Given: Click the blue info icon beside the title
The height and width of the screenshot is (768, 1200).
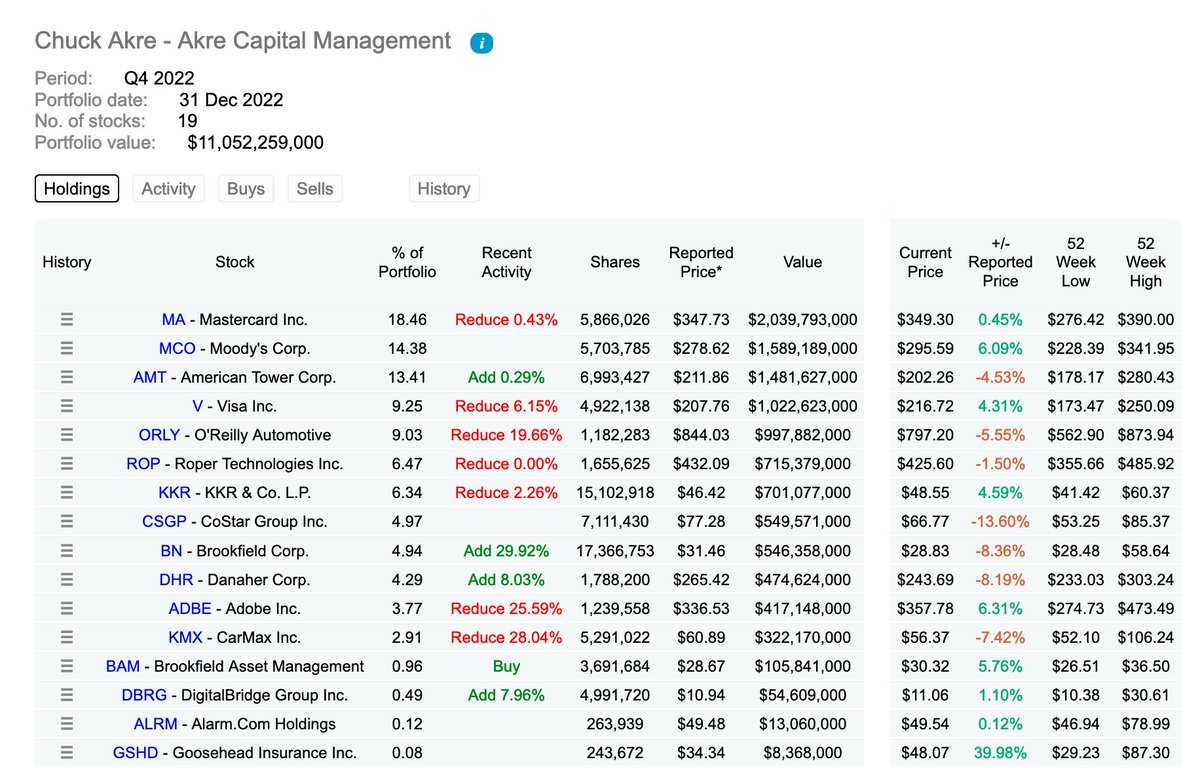Looking at the screenshot, I should coord(482,43).
